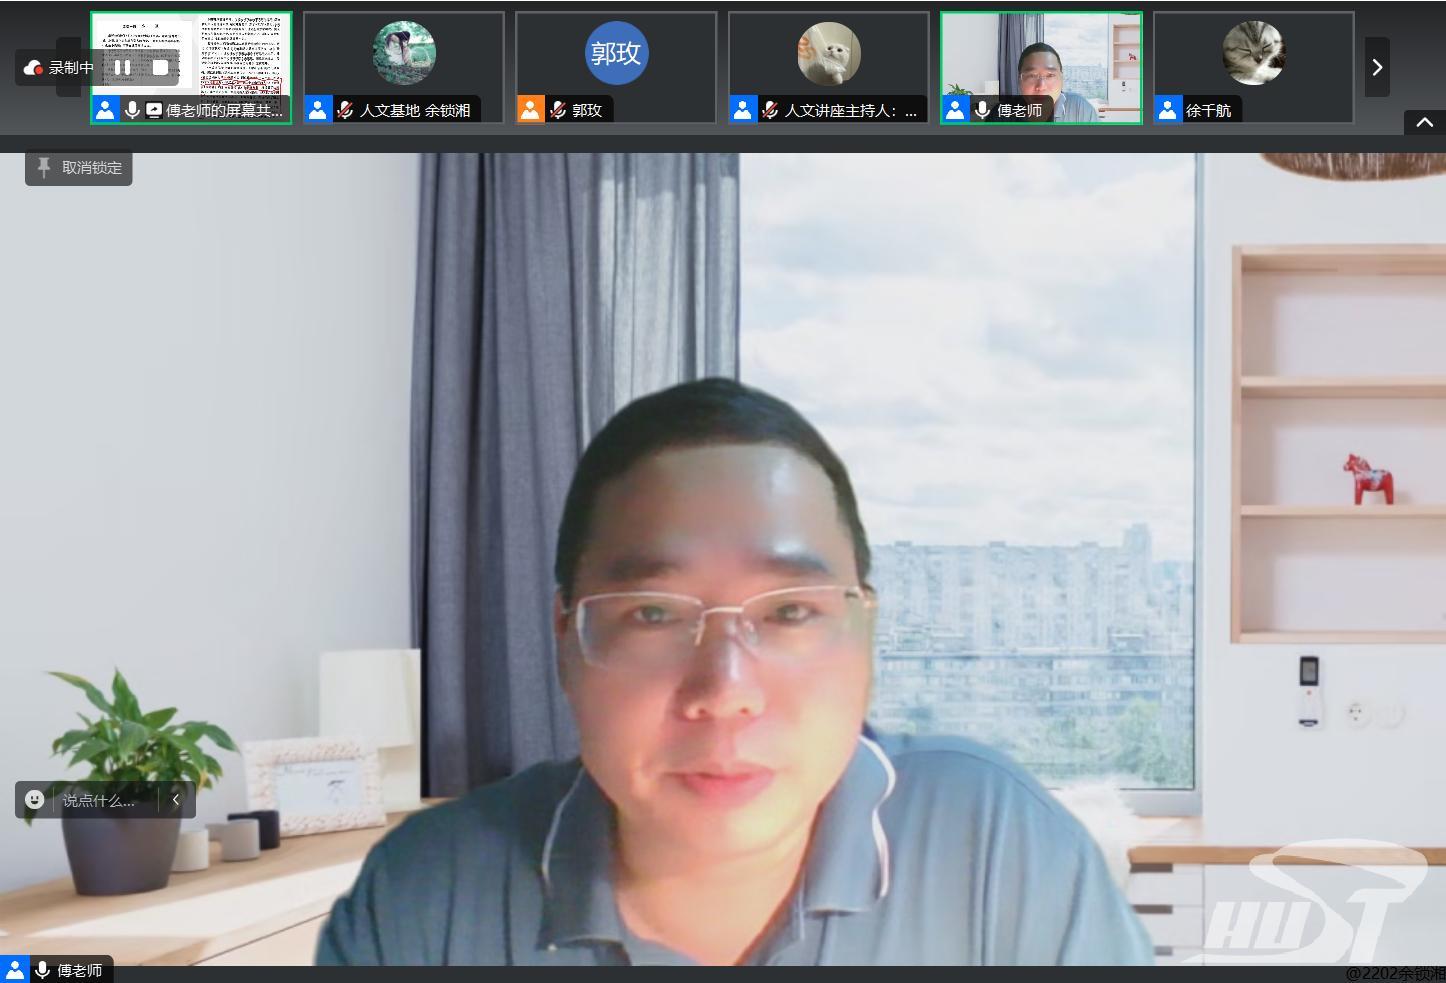Click the 取消锁定 unpin button

(79, 168)
